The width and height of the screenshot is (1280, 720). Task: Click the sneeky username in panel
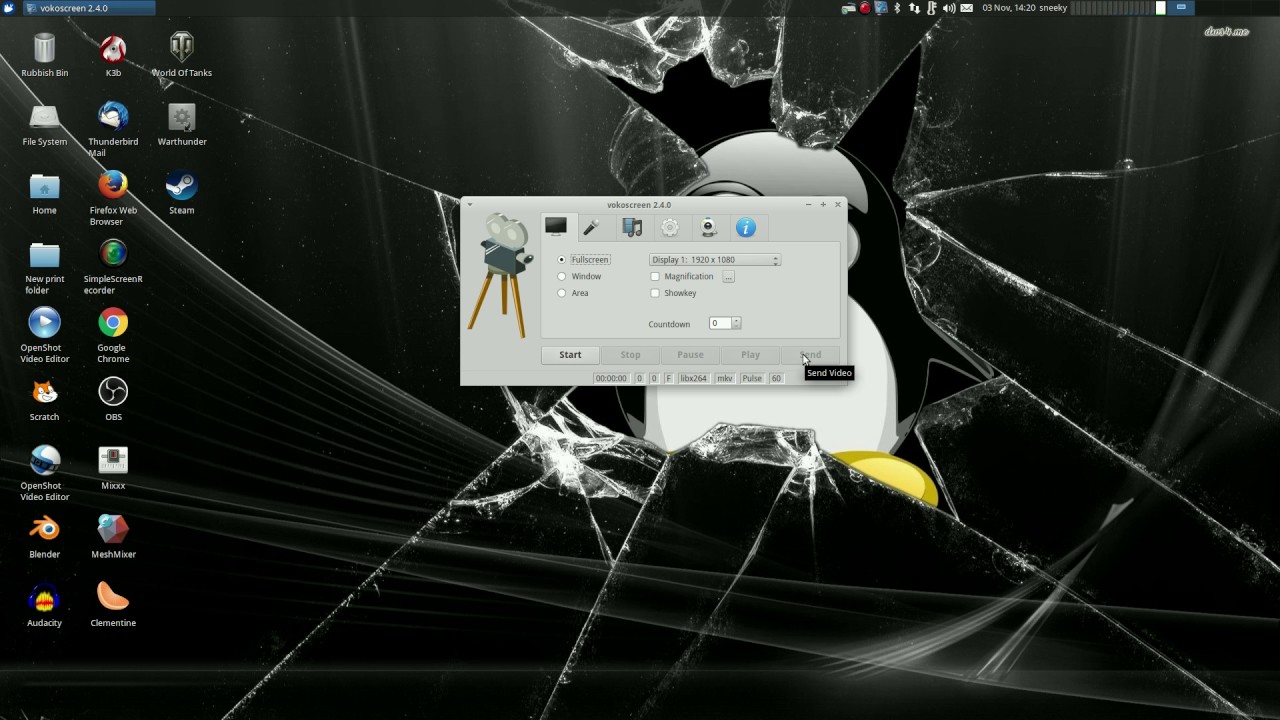point(1054,8)
